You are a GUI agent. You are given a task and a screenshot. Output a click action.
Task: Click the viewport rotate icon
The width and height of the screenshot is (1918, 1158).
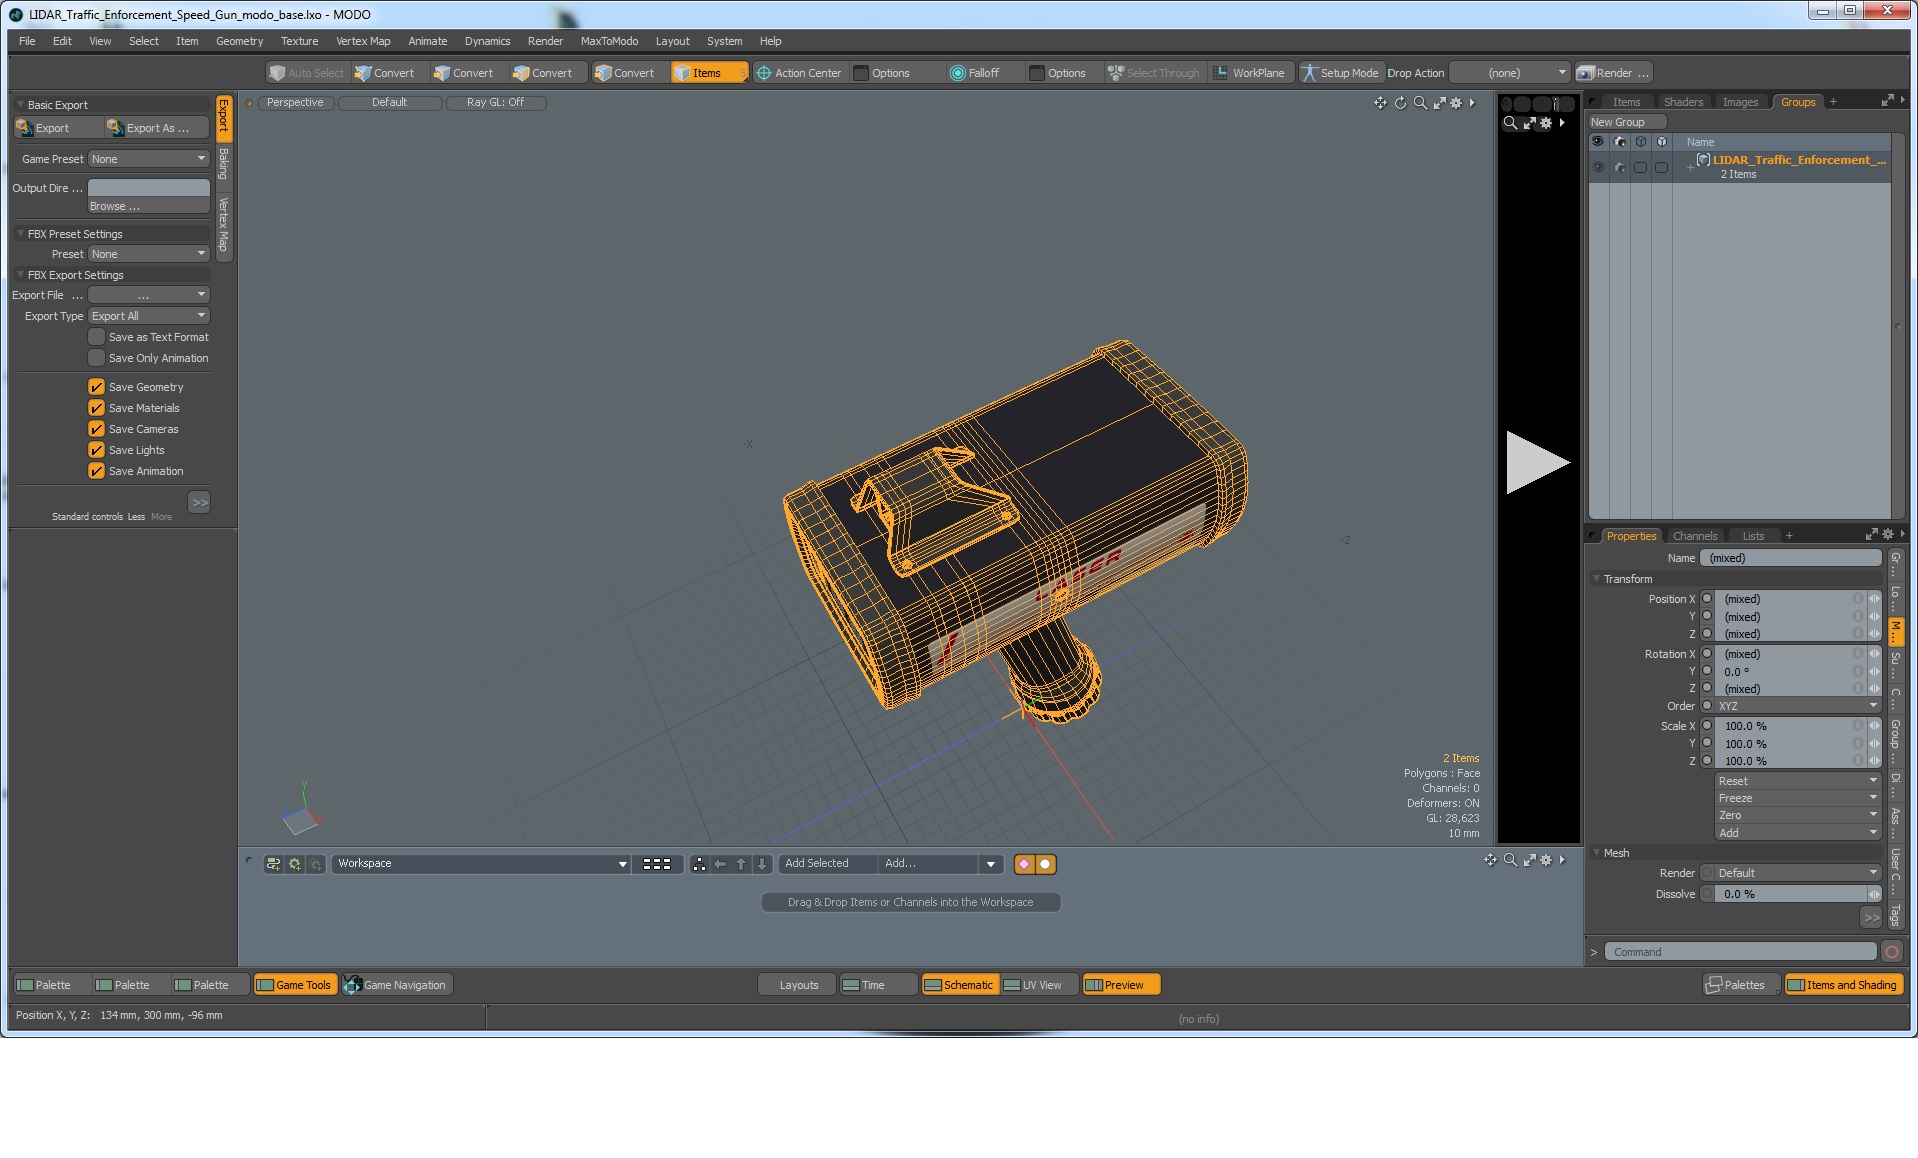1400,103
